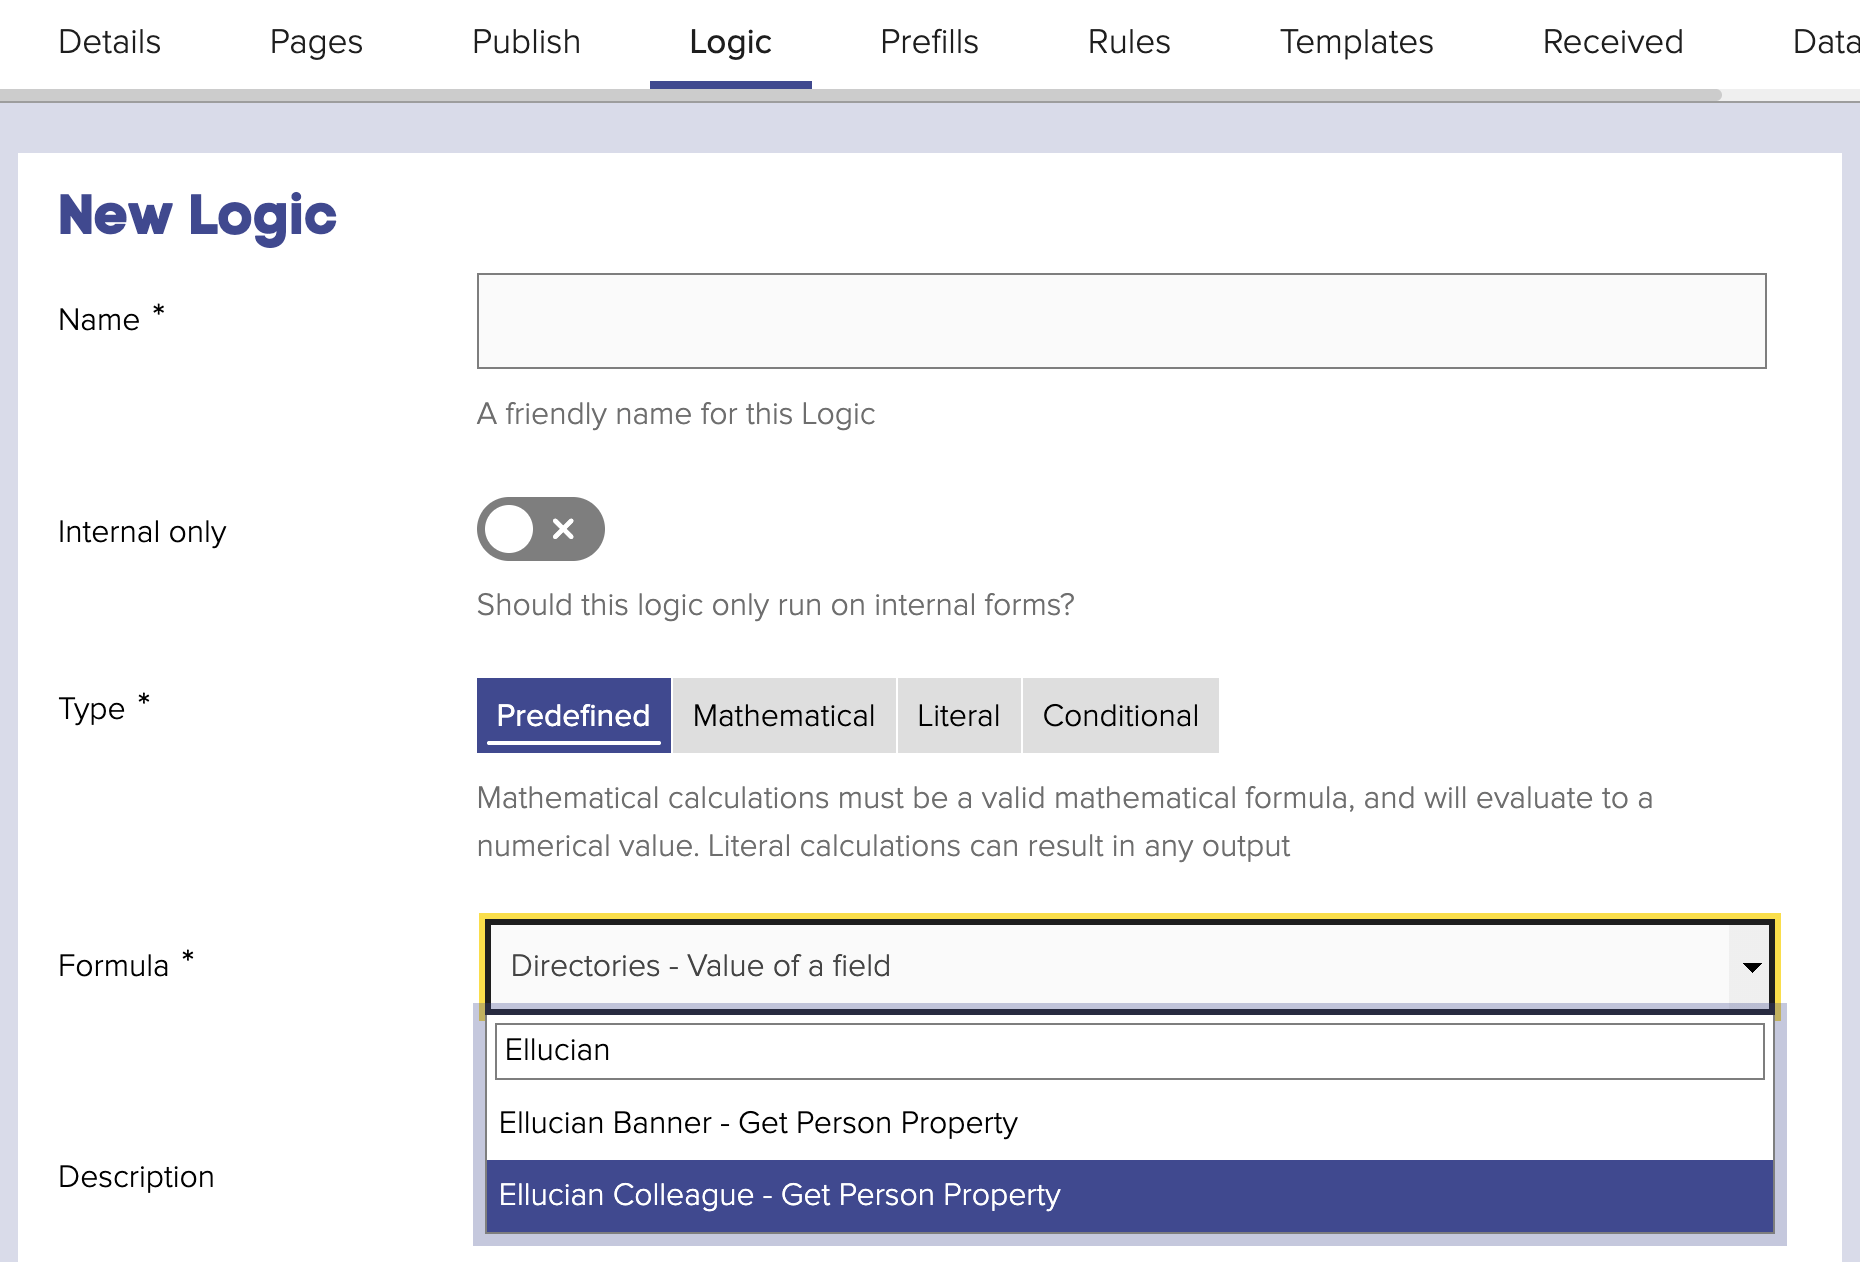The image size is (1860, 1262).
Task: Click the Formula dropdown arrow
Action: click(x=1751, y=967)
